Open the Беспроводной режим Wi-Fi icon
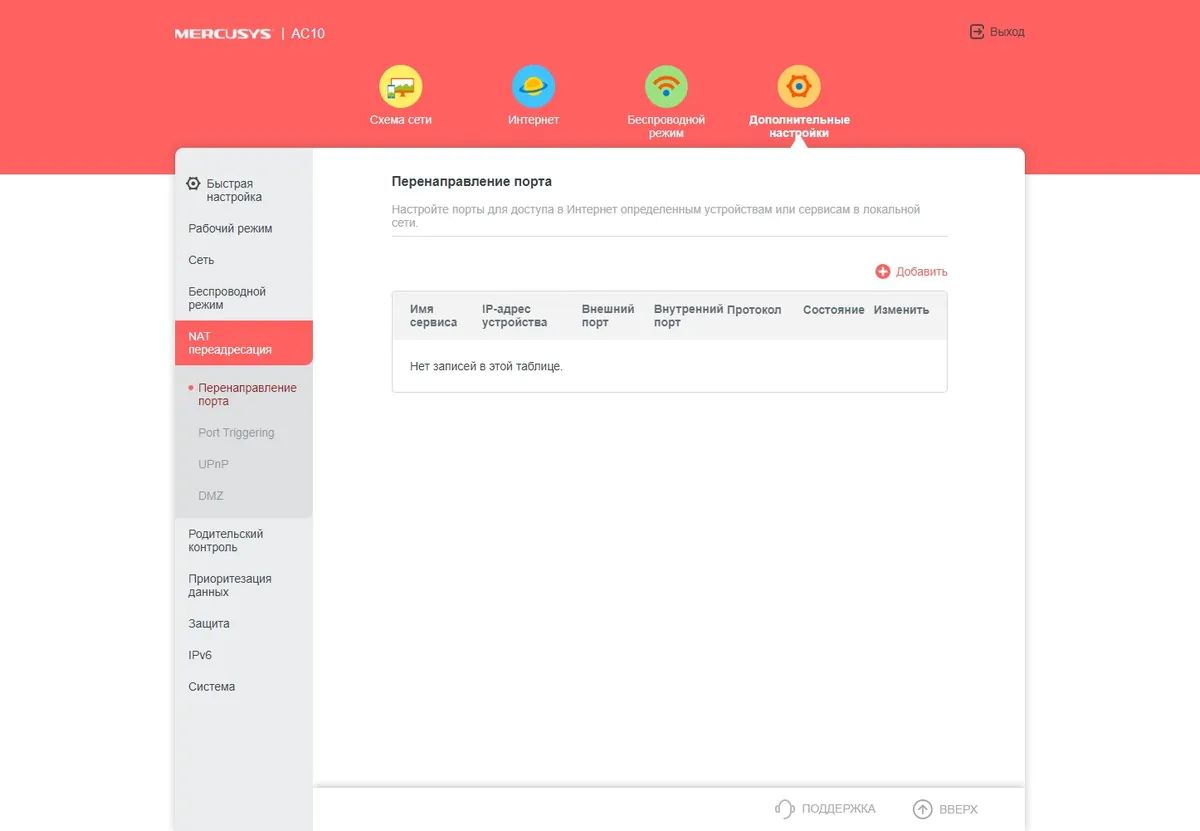Screen dimensions: 1200x831 [666, 87]
